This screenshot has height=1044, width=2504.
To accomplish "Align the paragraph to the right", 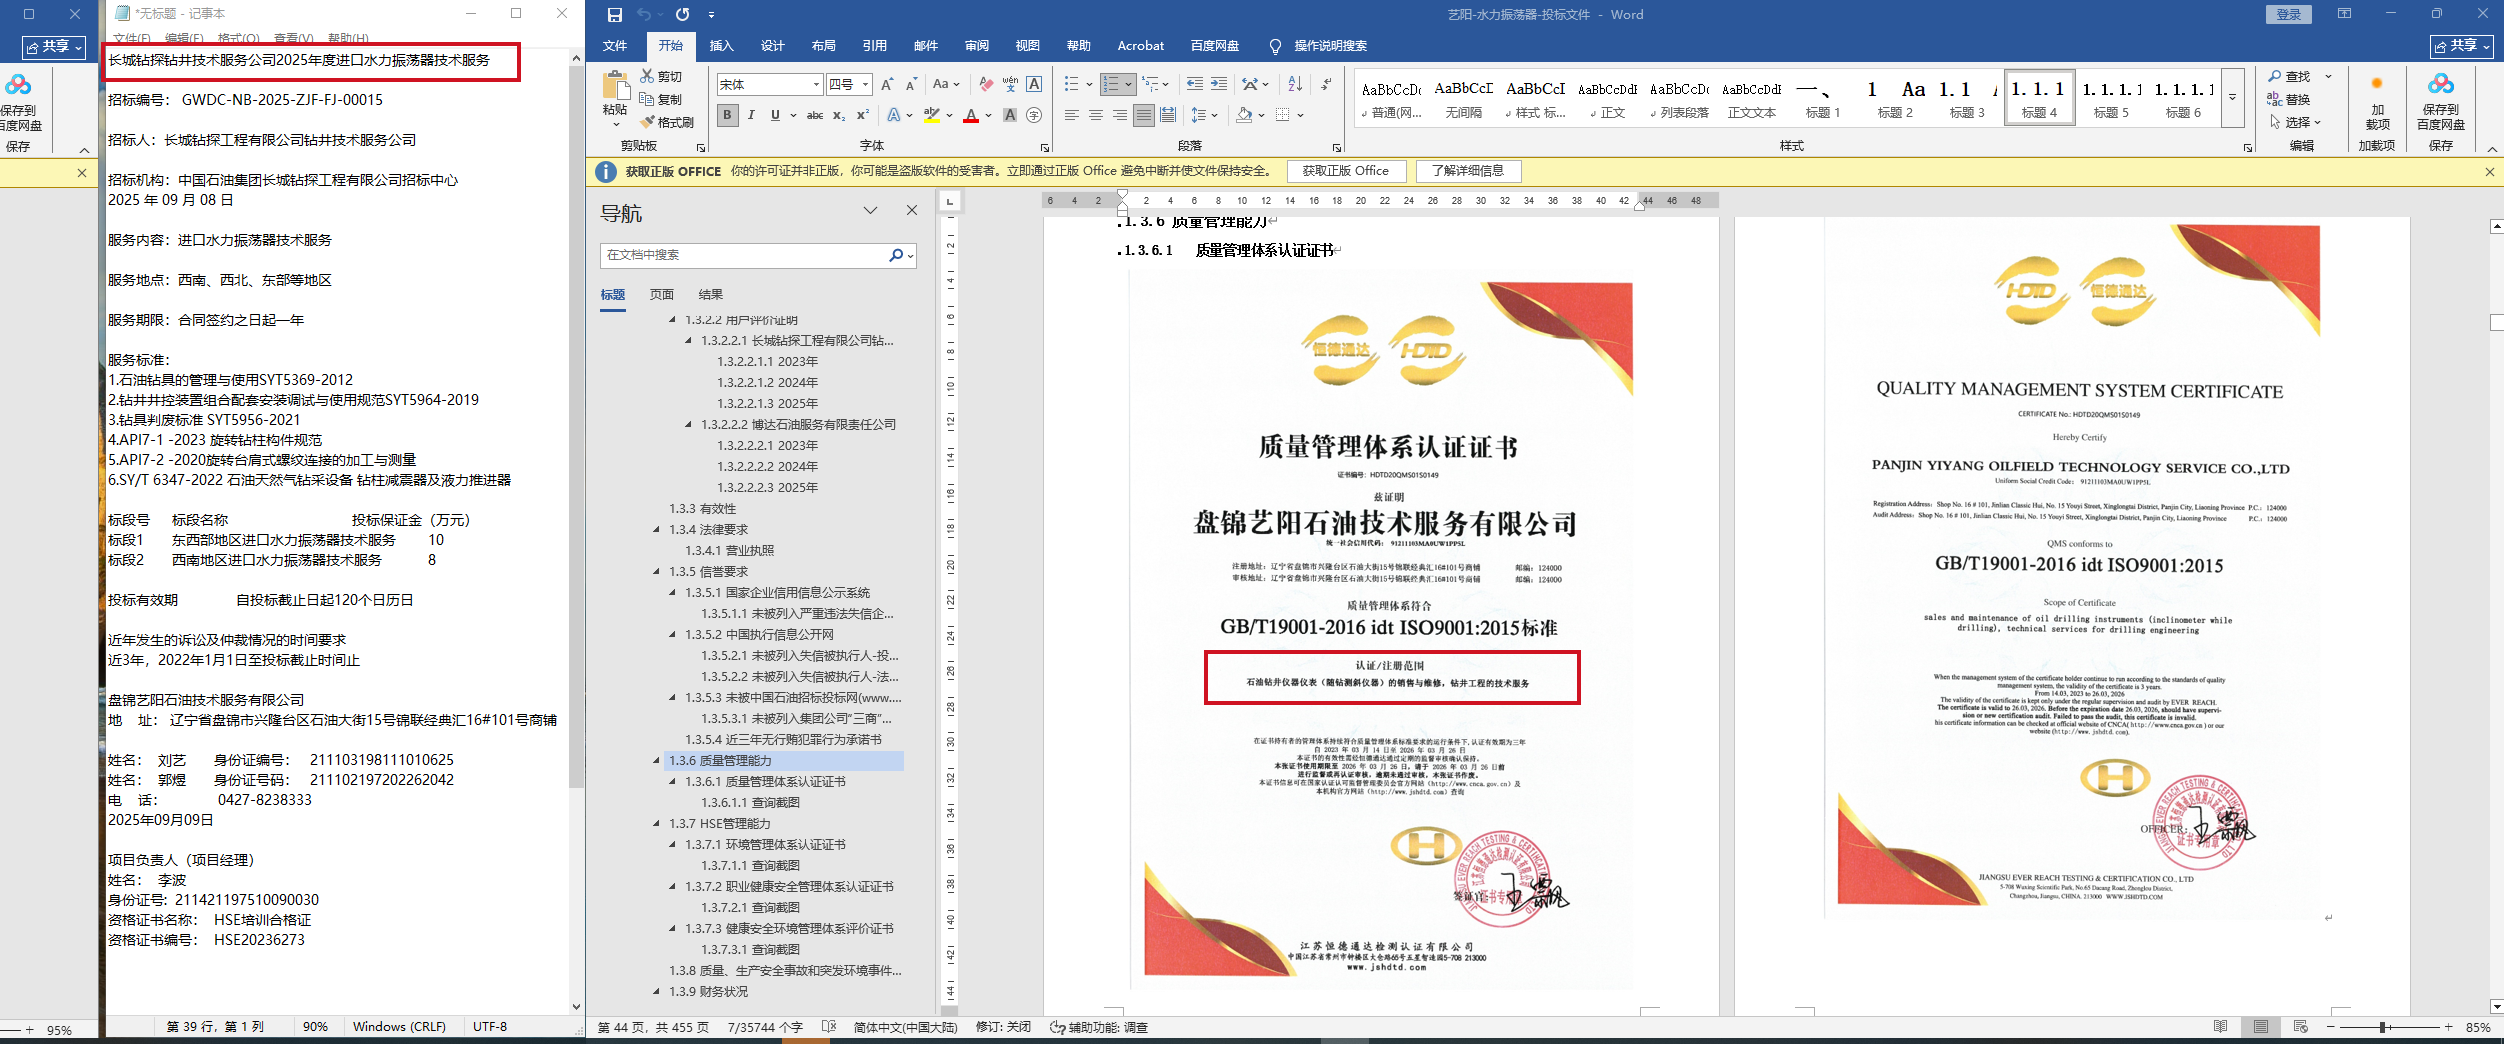I will click(1120, 115).
